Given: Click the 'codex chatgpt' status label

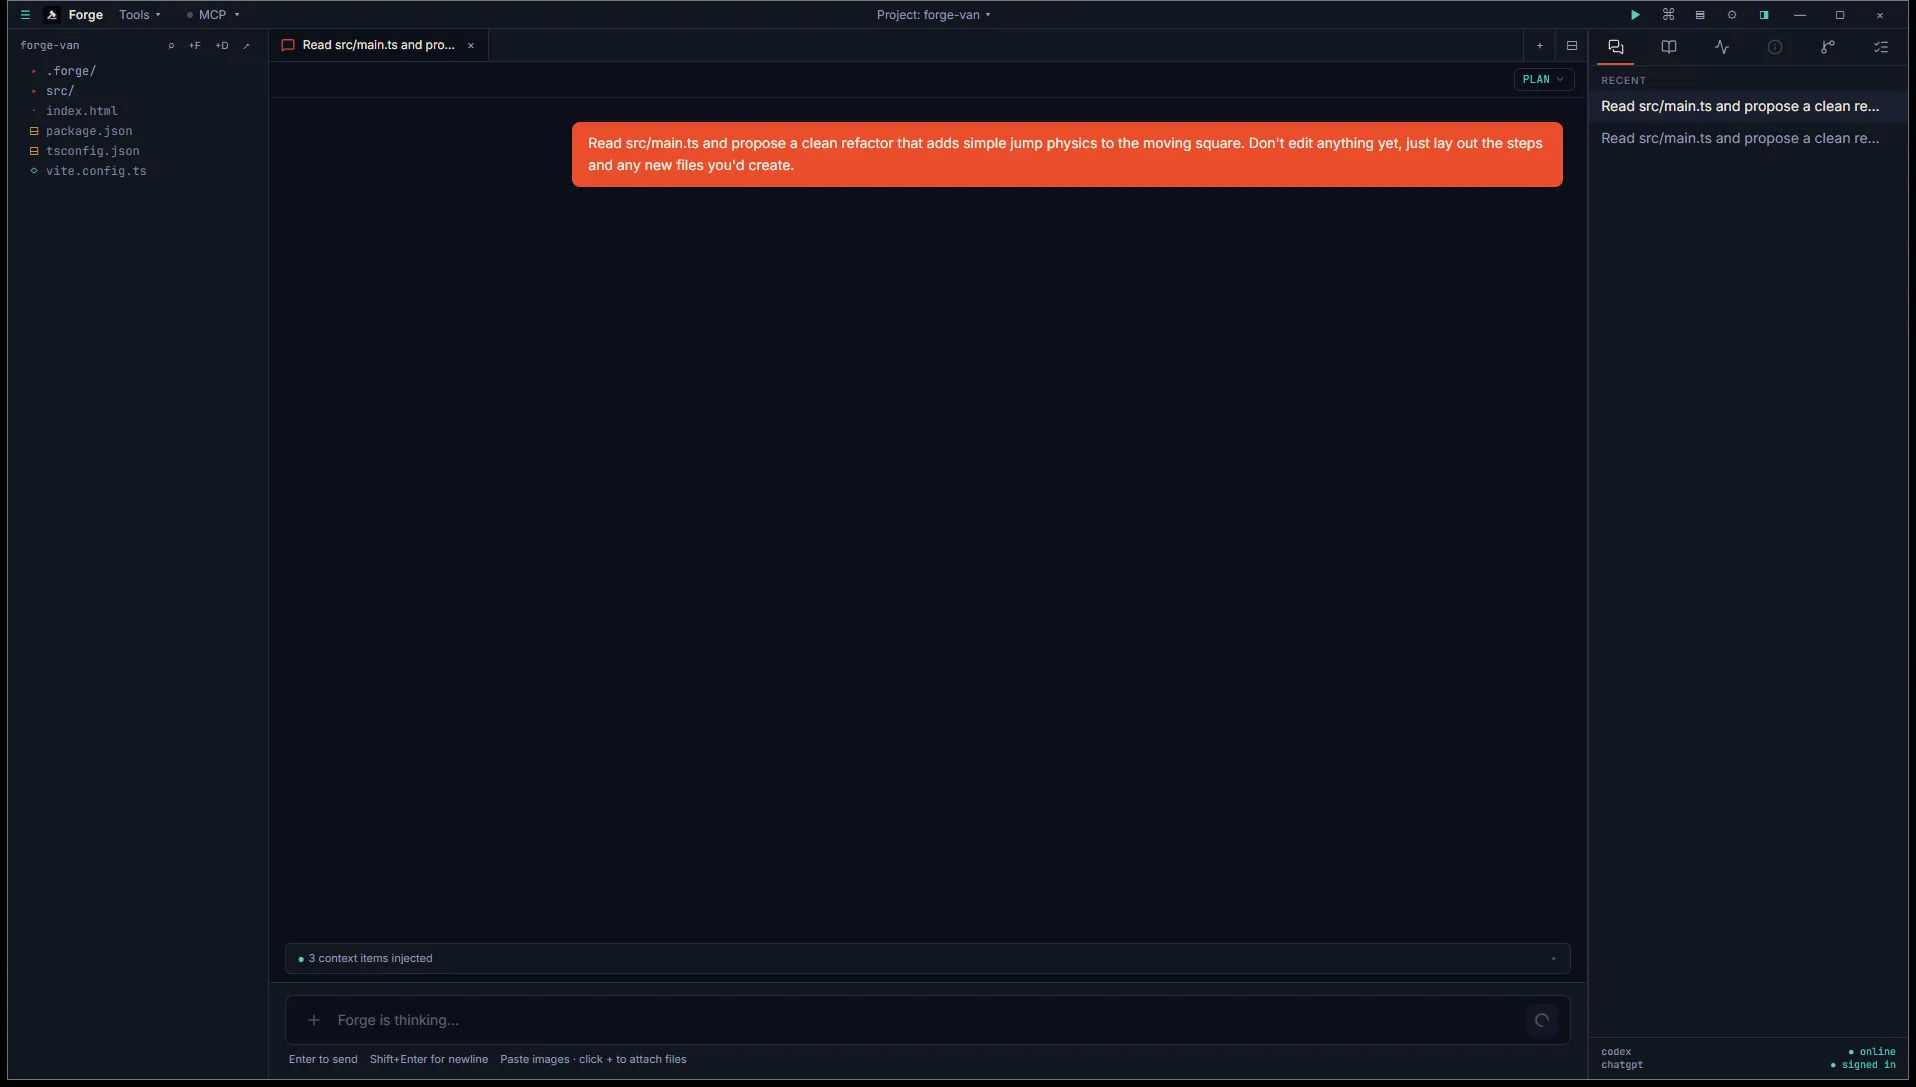Looking at the screenshot, I should click(1622, 1058).
